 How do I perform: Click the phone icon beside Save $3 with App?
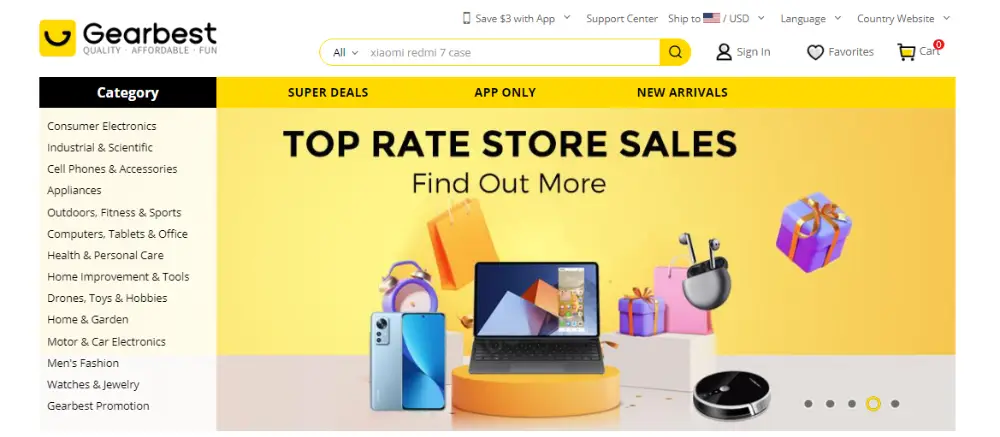[466, 18]
